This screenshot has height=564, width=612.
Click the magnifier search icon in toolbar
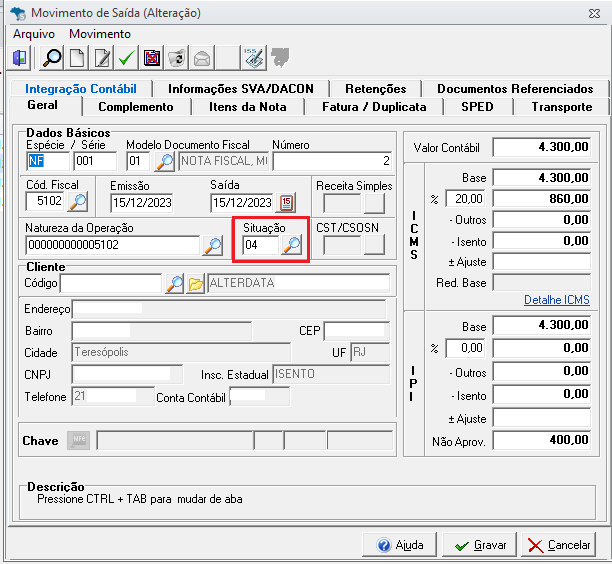[x=51, y=58]
